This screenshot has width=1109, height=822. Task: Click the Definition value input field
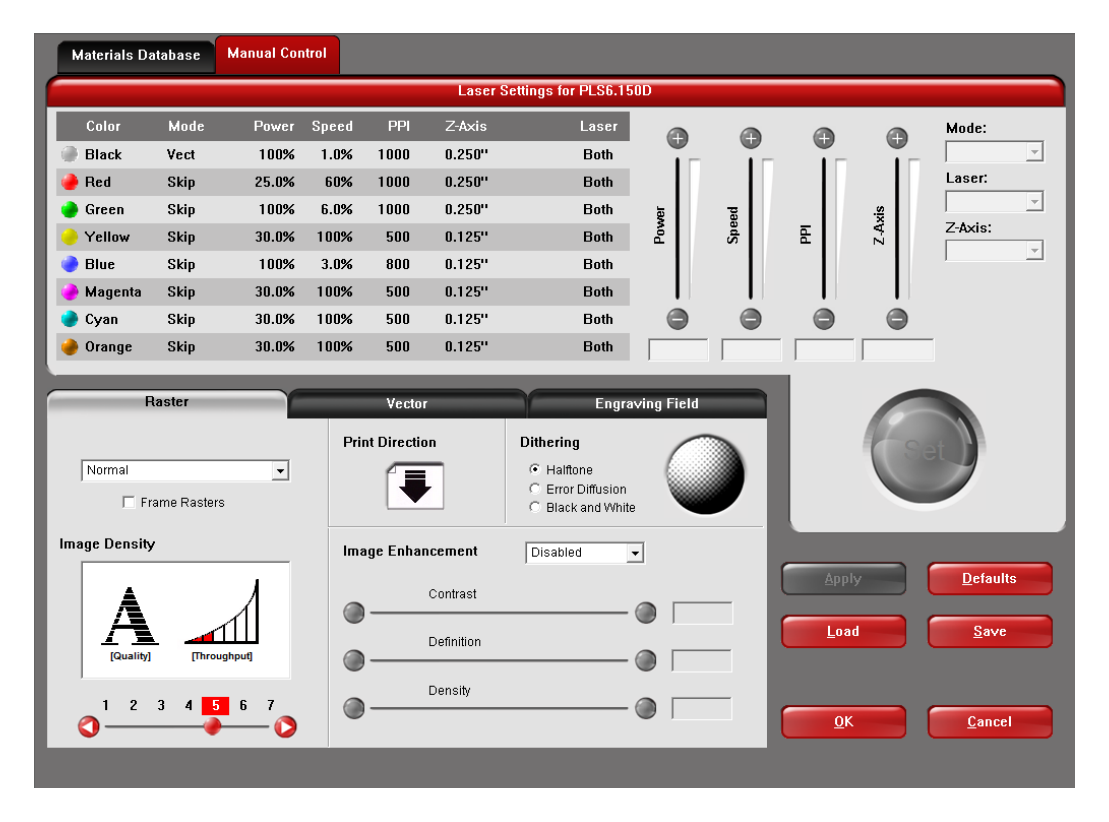point(702,661)
